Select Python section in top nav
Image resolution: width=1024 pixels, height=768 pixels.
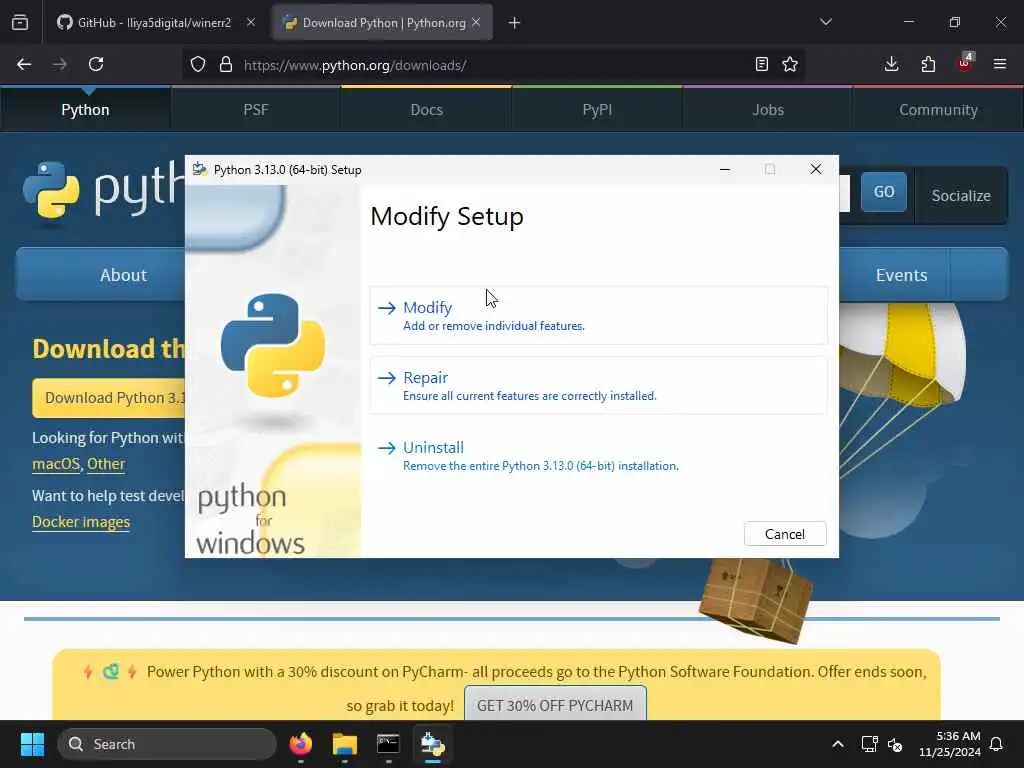point(86,110)
